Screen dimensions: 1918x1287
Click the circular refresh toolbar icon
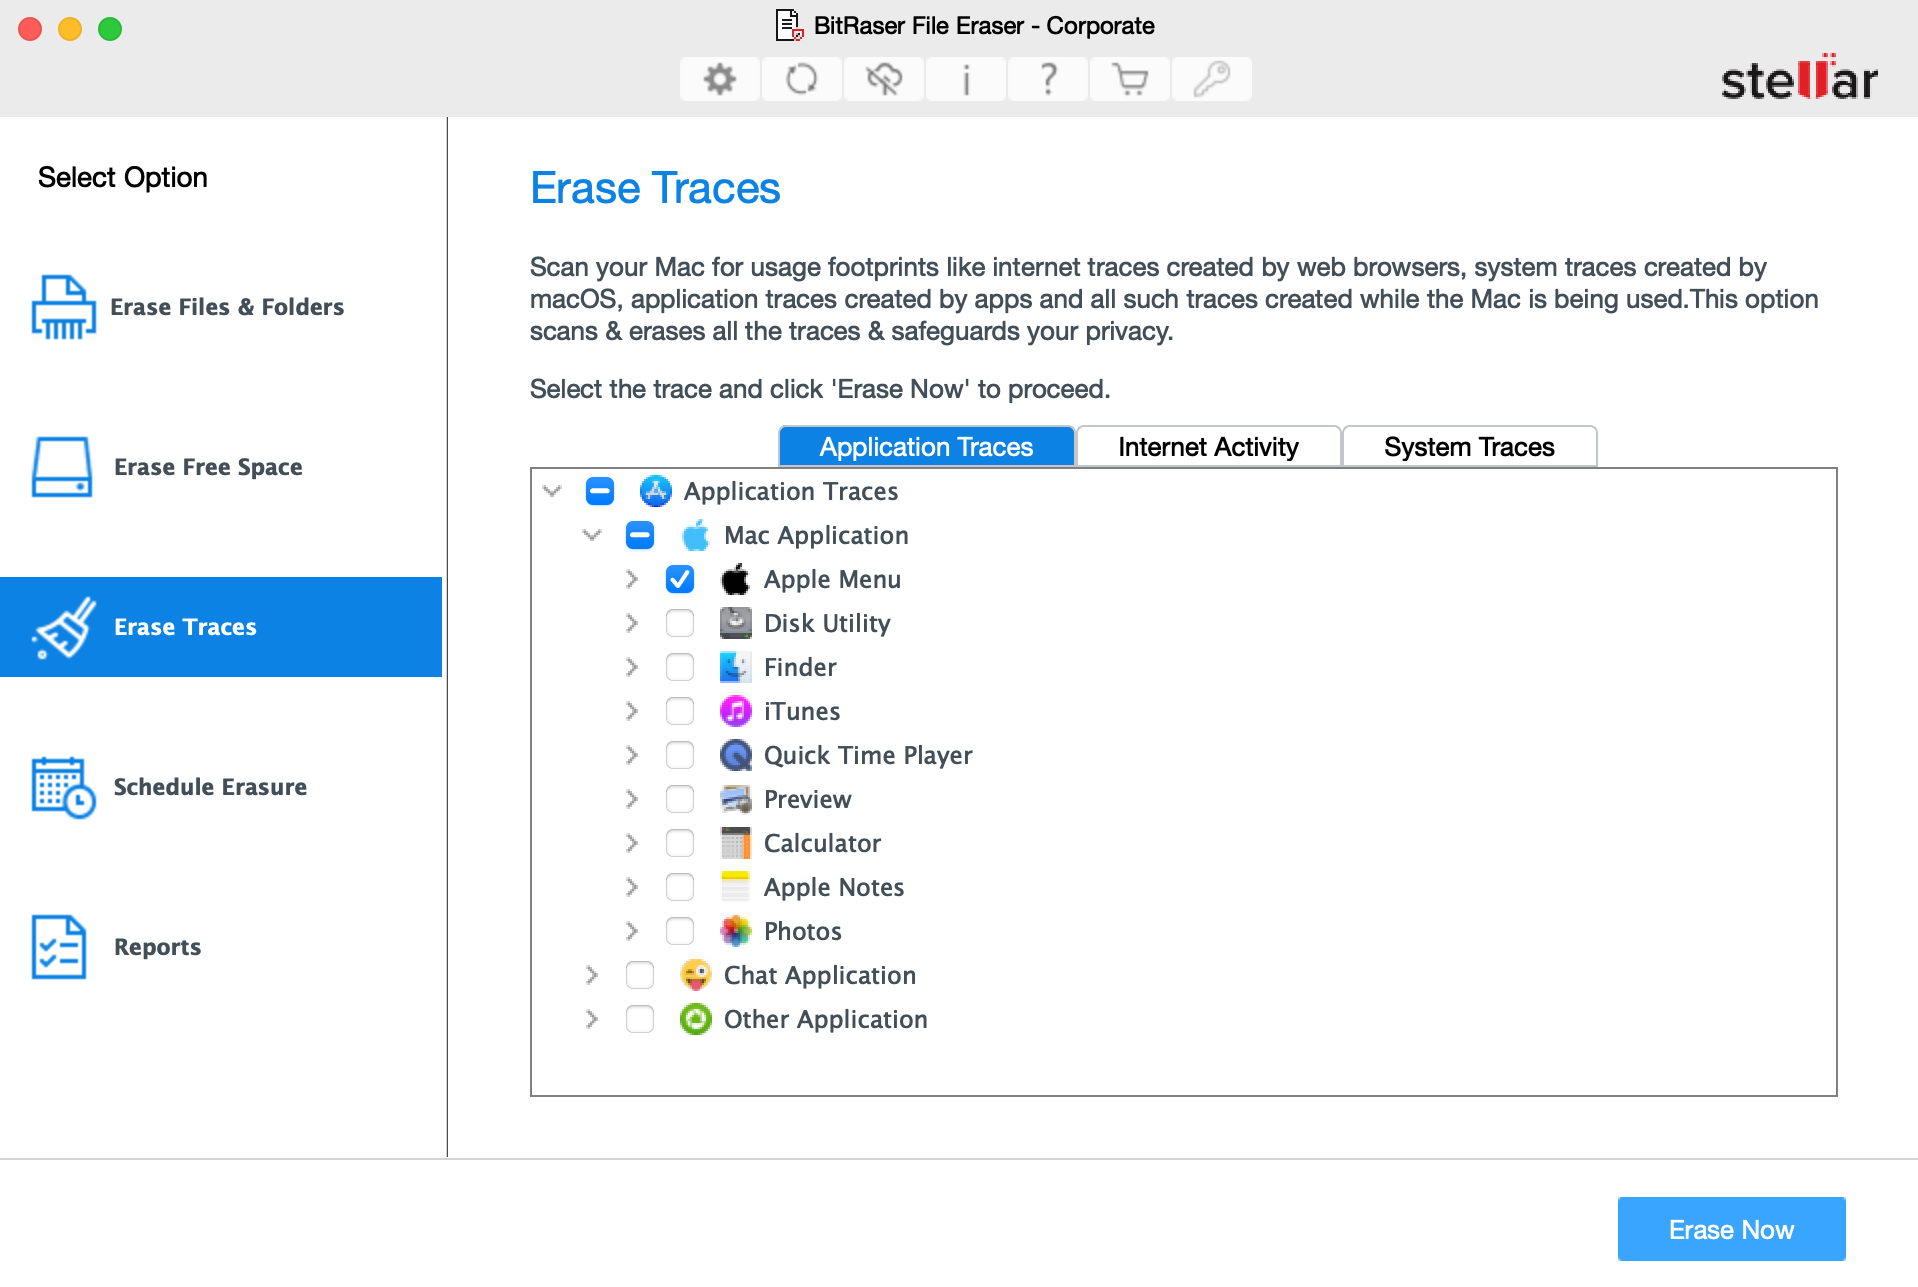(x=801, y=79)
